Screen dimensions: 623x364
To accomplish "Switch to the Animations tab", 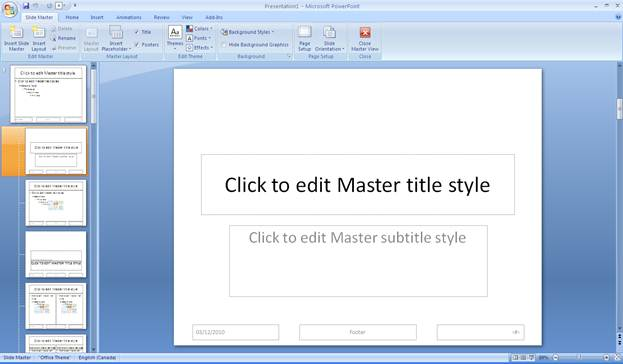I will pos(129,17).
